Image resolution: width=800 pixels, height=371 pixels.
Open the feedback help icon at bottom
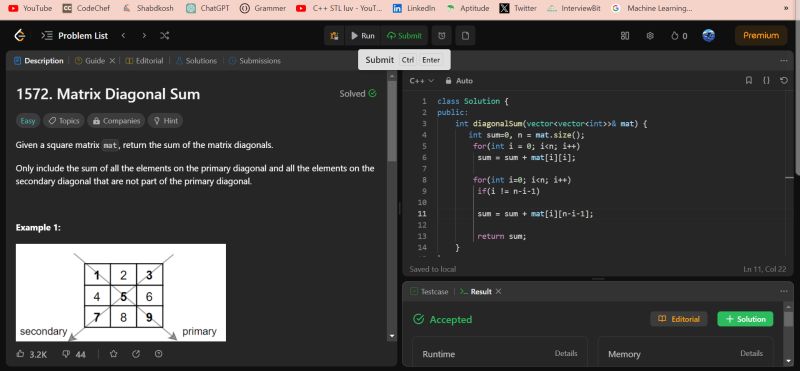click(158, 354)
